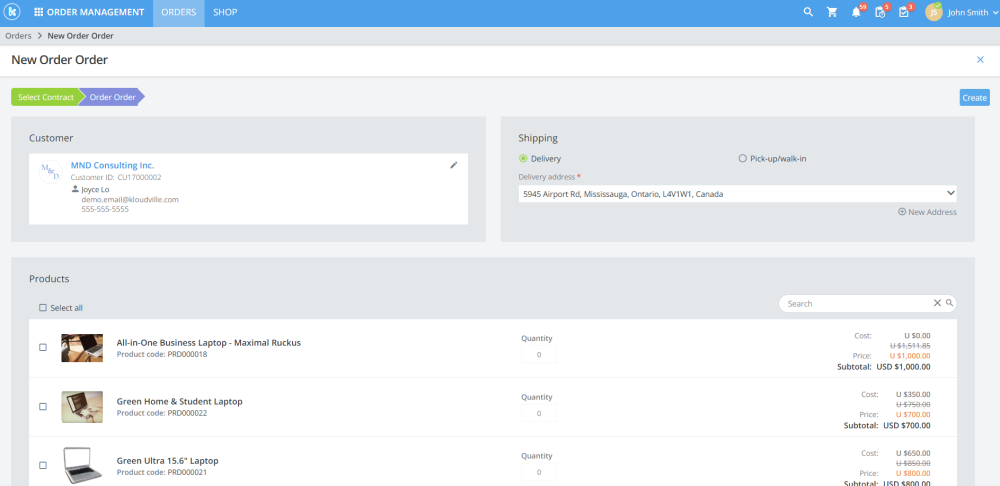Open the Delivery address dropdown
This screenshot has height=486, width=1000.
[737, 194]
